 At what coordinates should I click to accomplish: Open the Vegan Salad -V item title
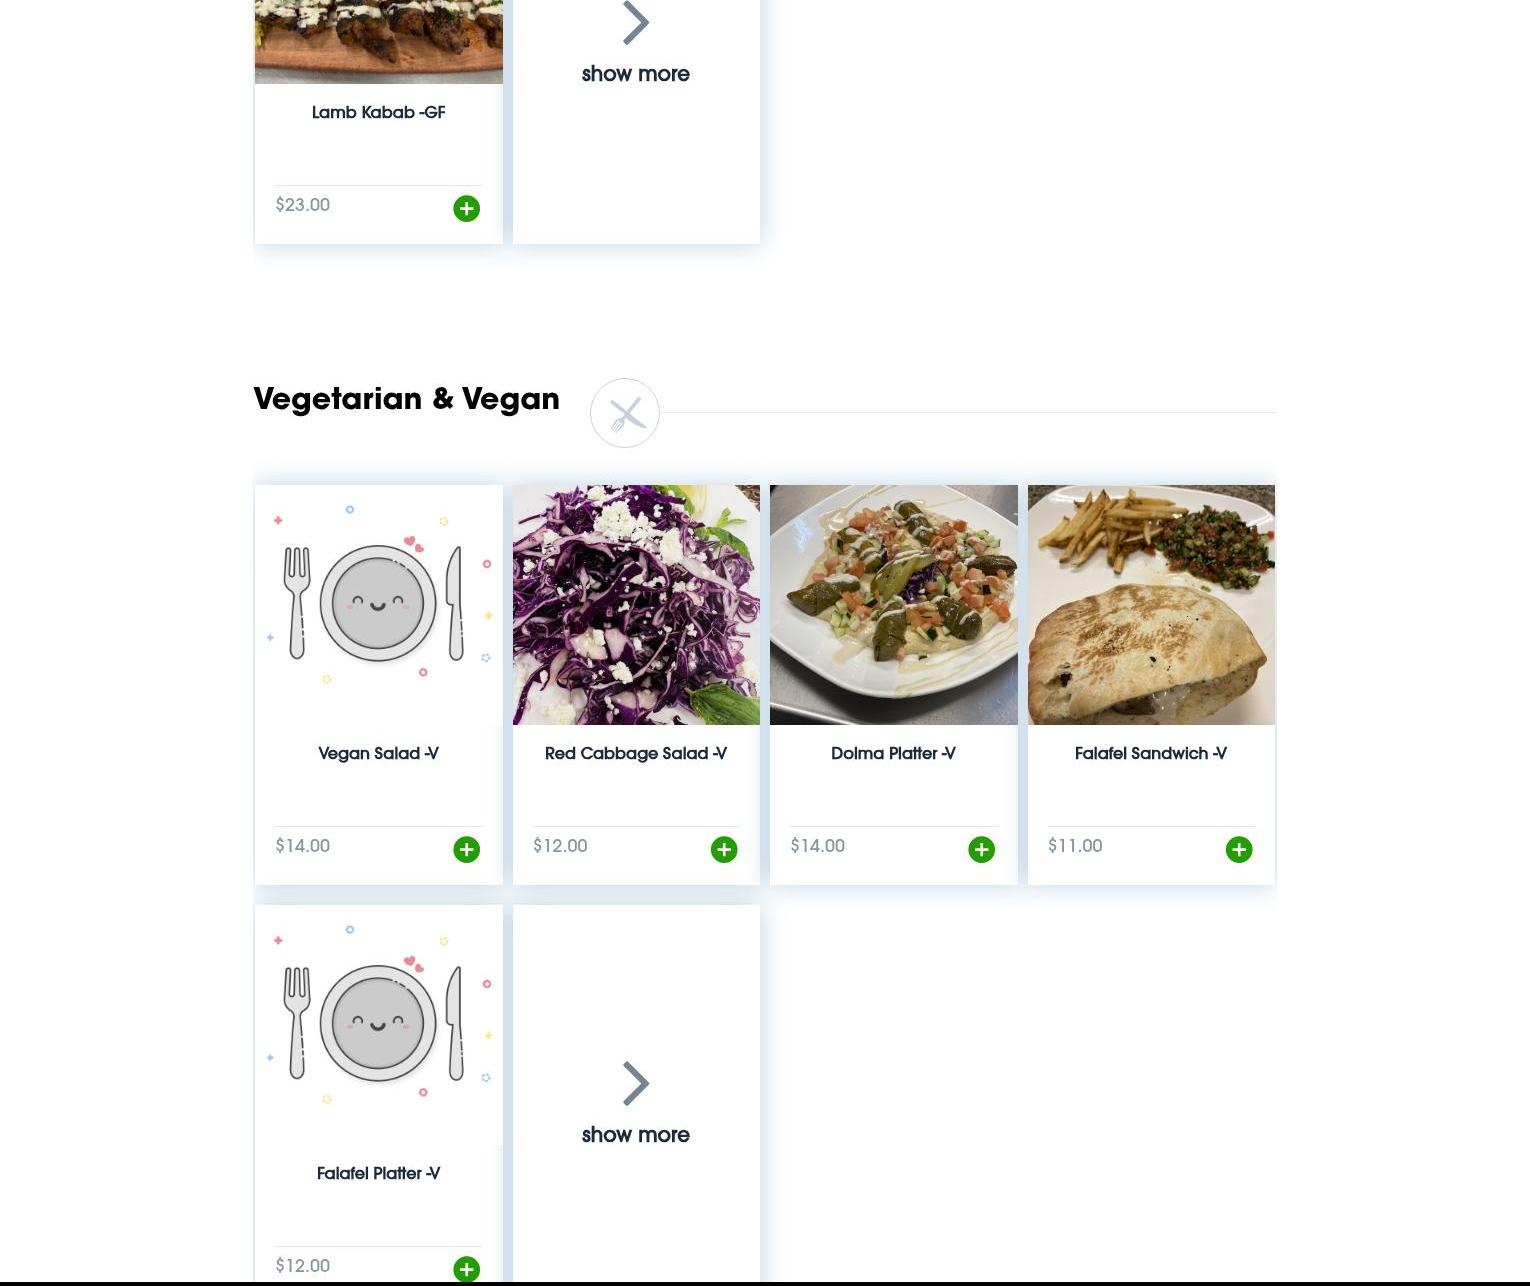point(379,753)
